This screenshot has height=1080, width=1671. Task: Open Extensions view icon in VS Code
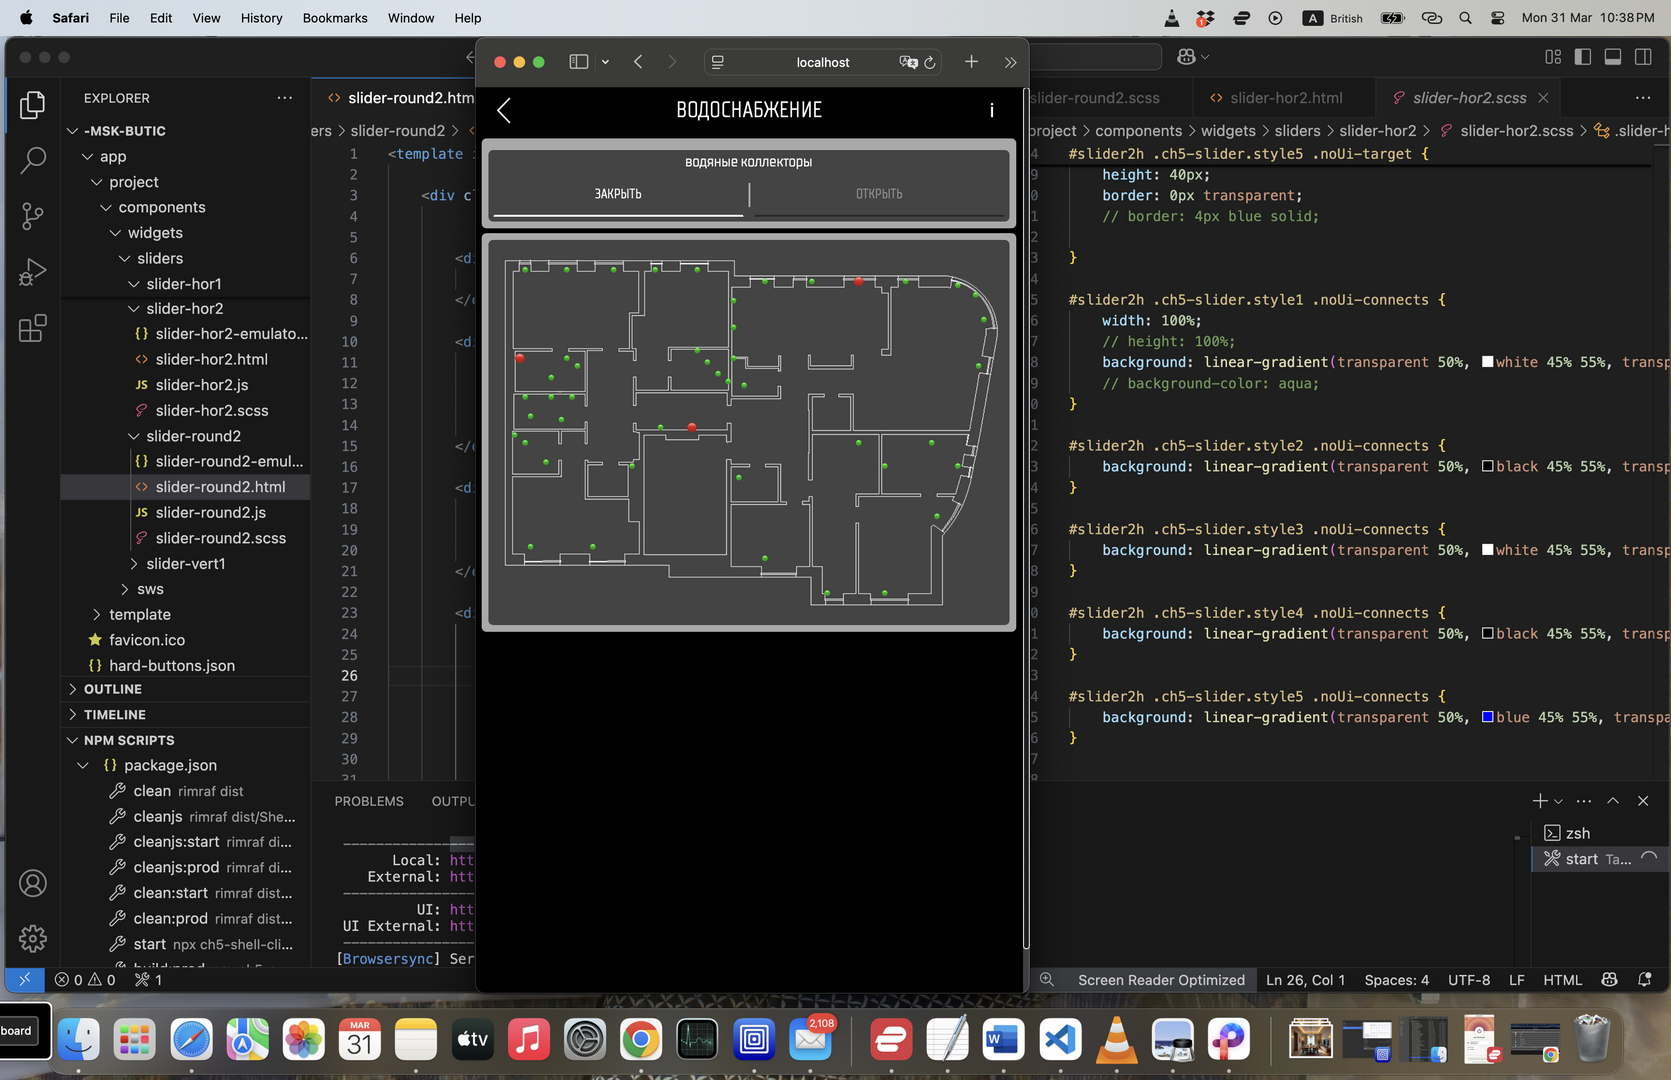tap(33, 328)
